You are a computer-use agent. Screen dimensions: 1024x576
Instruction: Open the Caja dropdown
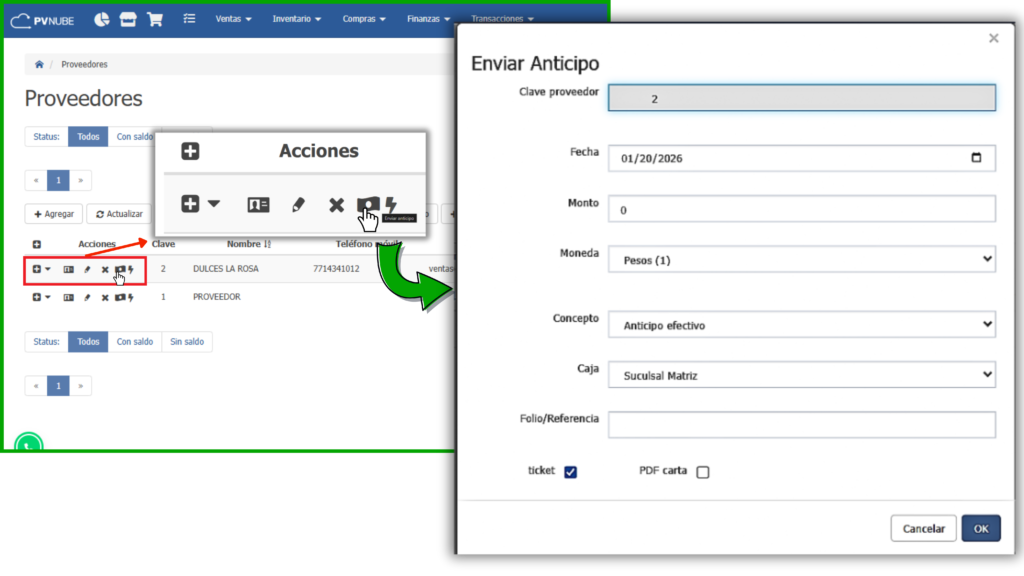coord(801,375)
